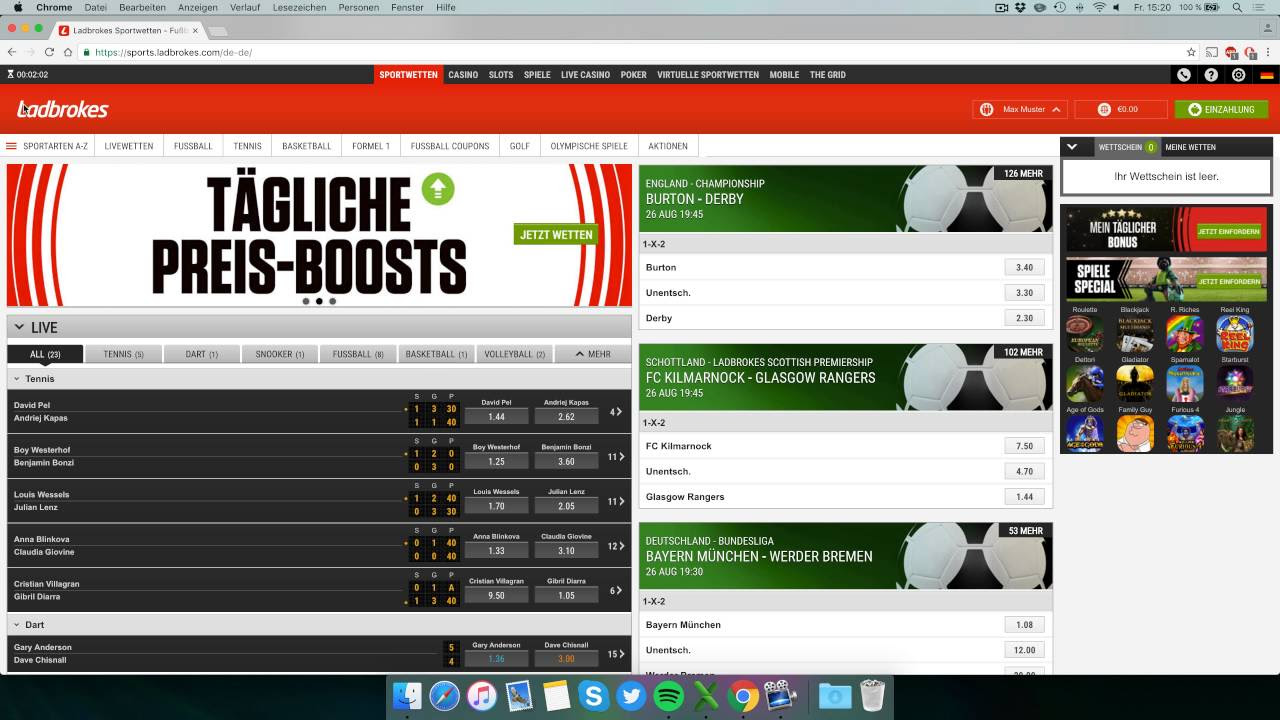Select the Volleyball (2) live filter tab
Viewport: 1280px width, 720px height.
[514, 354]
